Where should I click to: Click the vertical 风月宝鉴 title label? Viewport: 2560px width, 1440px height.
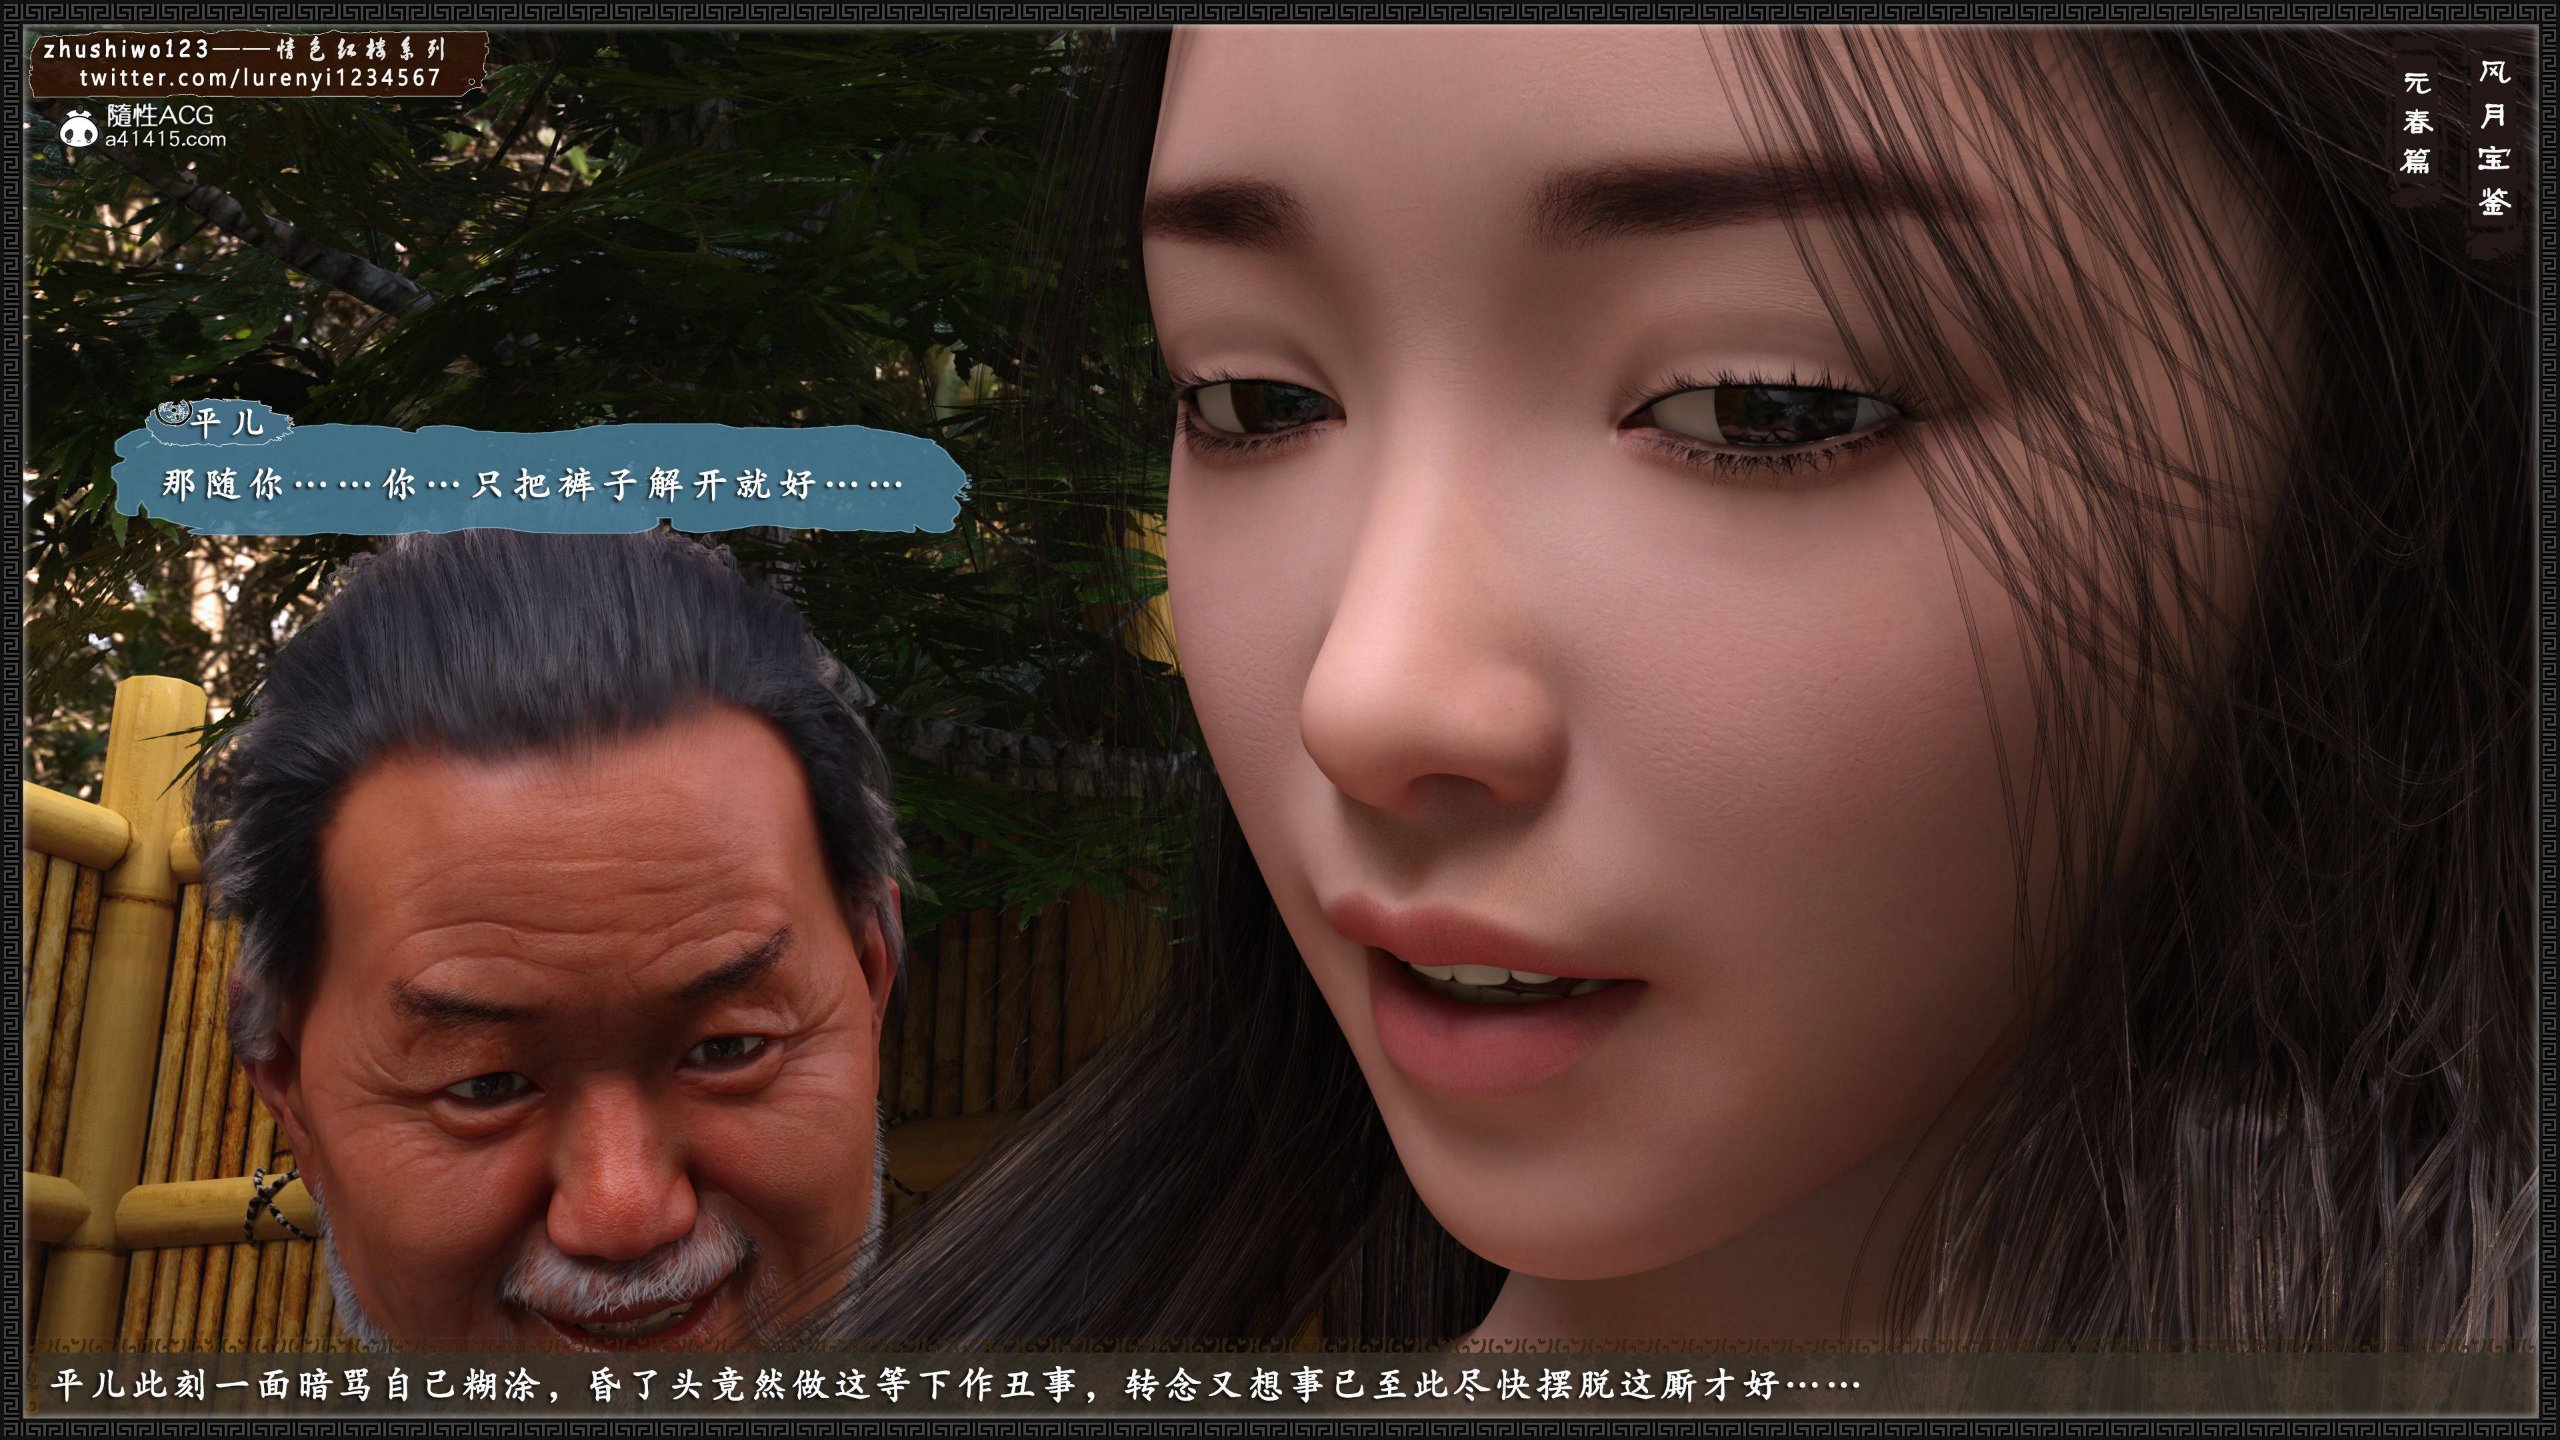2494,138
